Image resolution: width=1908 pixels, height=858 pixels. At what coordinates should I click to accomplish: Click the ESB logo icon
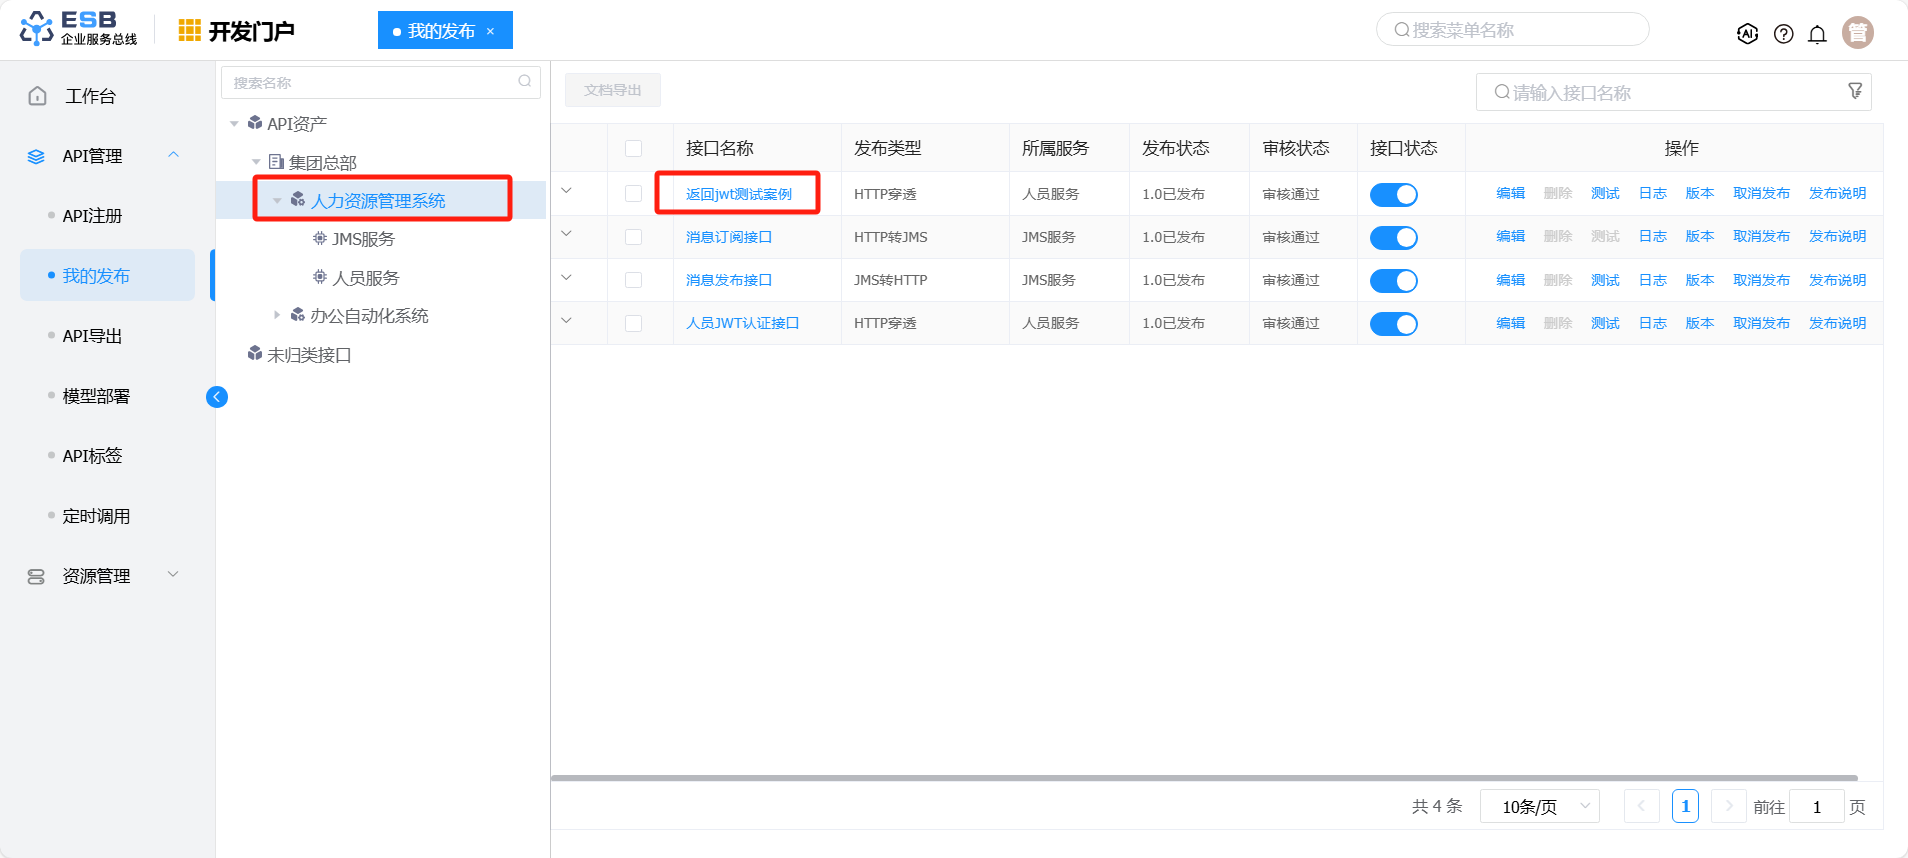tap(37, 29)
